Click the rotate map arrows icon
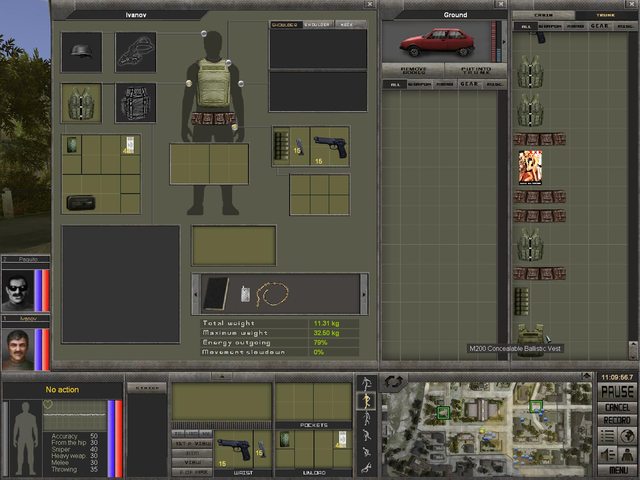640x480 pixels. click(393, 382)
